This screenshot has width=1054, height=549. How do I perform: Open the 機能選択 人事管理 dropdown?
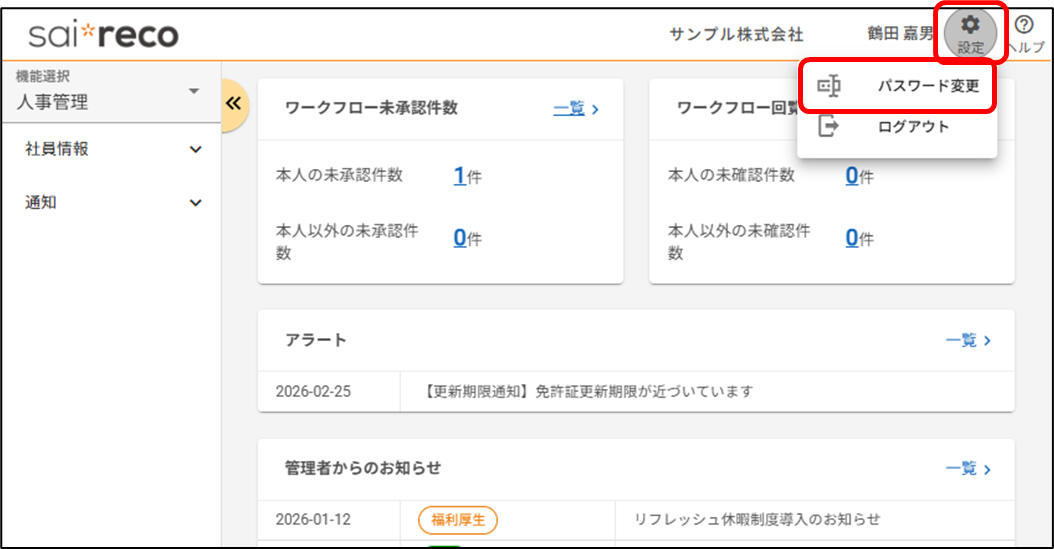pos(110,92)
